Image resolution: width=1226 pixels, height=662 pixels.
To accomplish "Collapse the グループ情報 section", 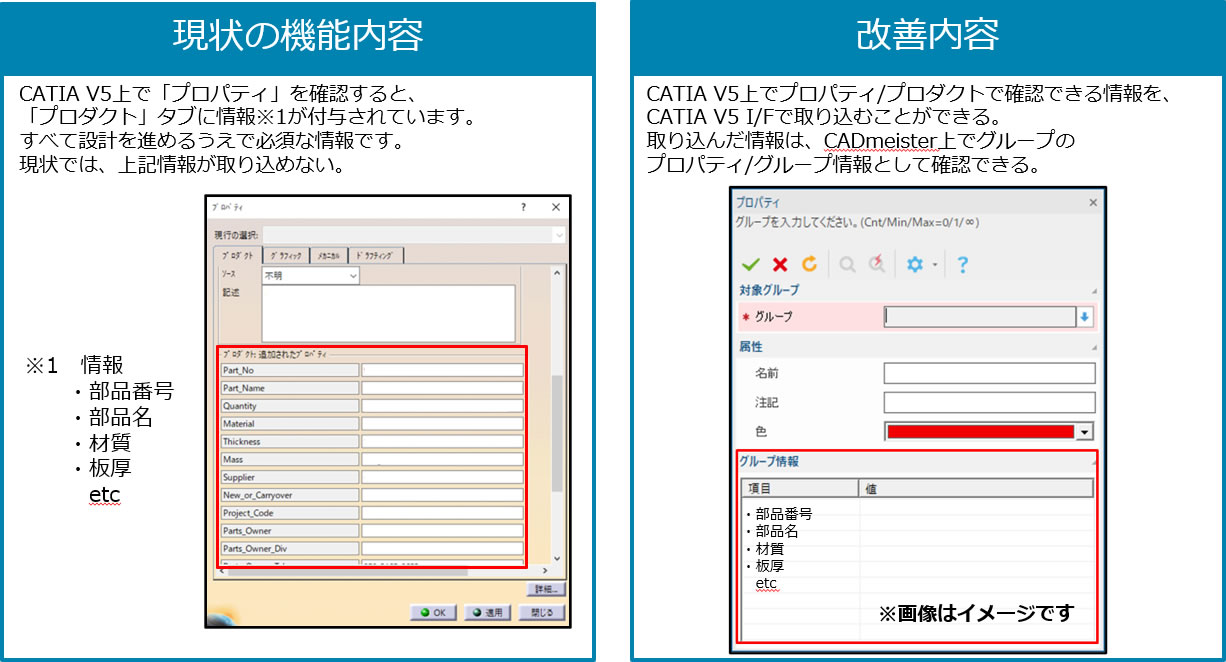I will pos(1093,462).
